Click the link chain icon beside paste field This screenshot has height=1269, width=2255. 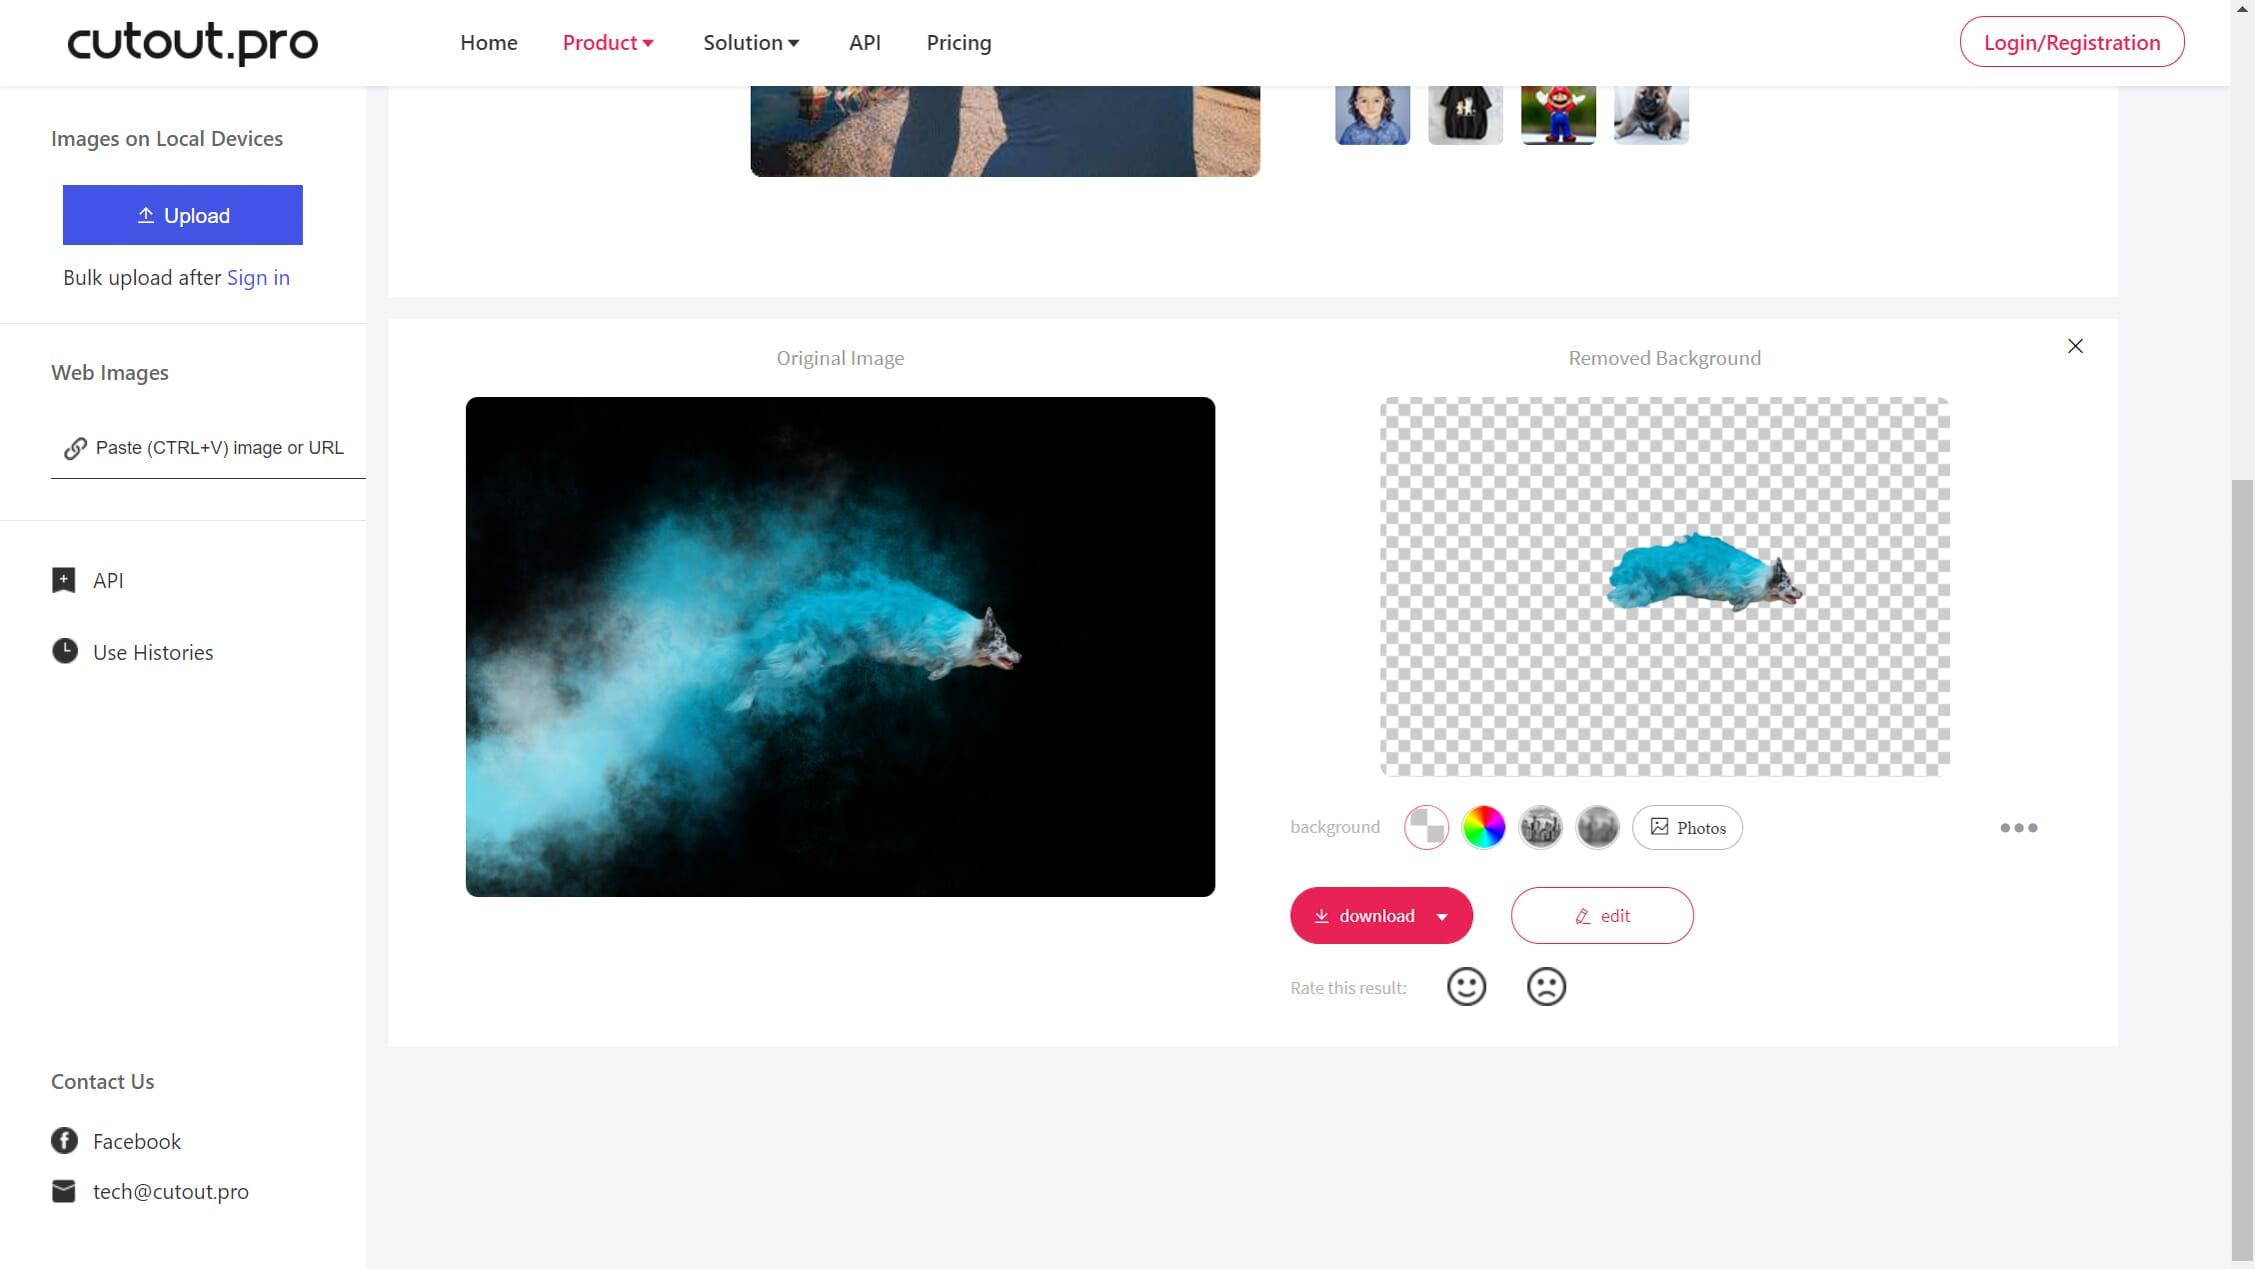[x=75, y=448]
